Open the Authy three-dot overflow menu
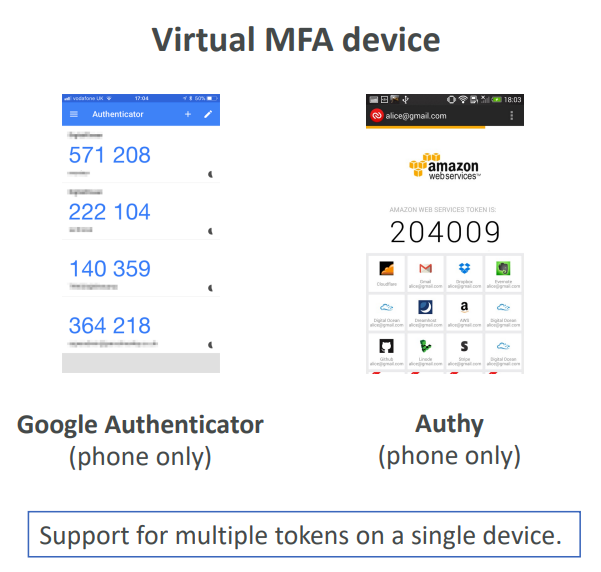This screenshot has width=601, height=572. click(x=512, y=116)
